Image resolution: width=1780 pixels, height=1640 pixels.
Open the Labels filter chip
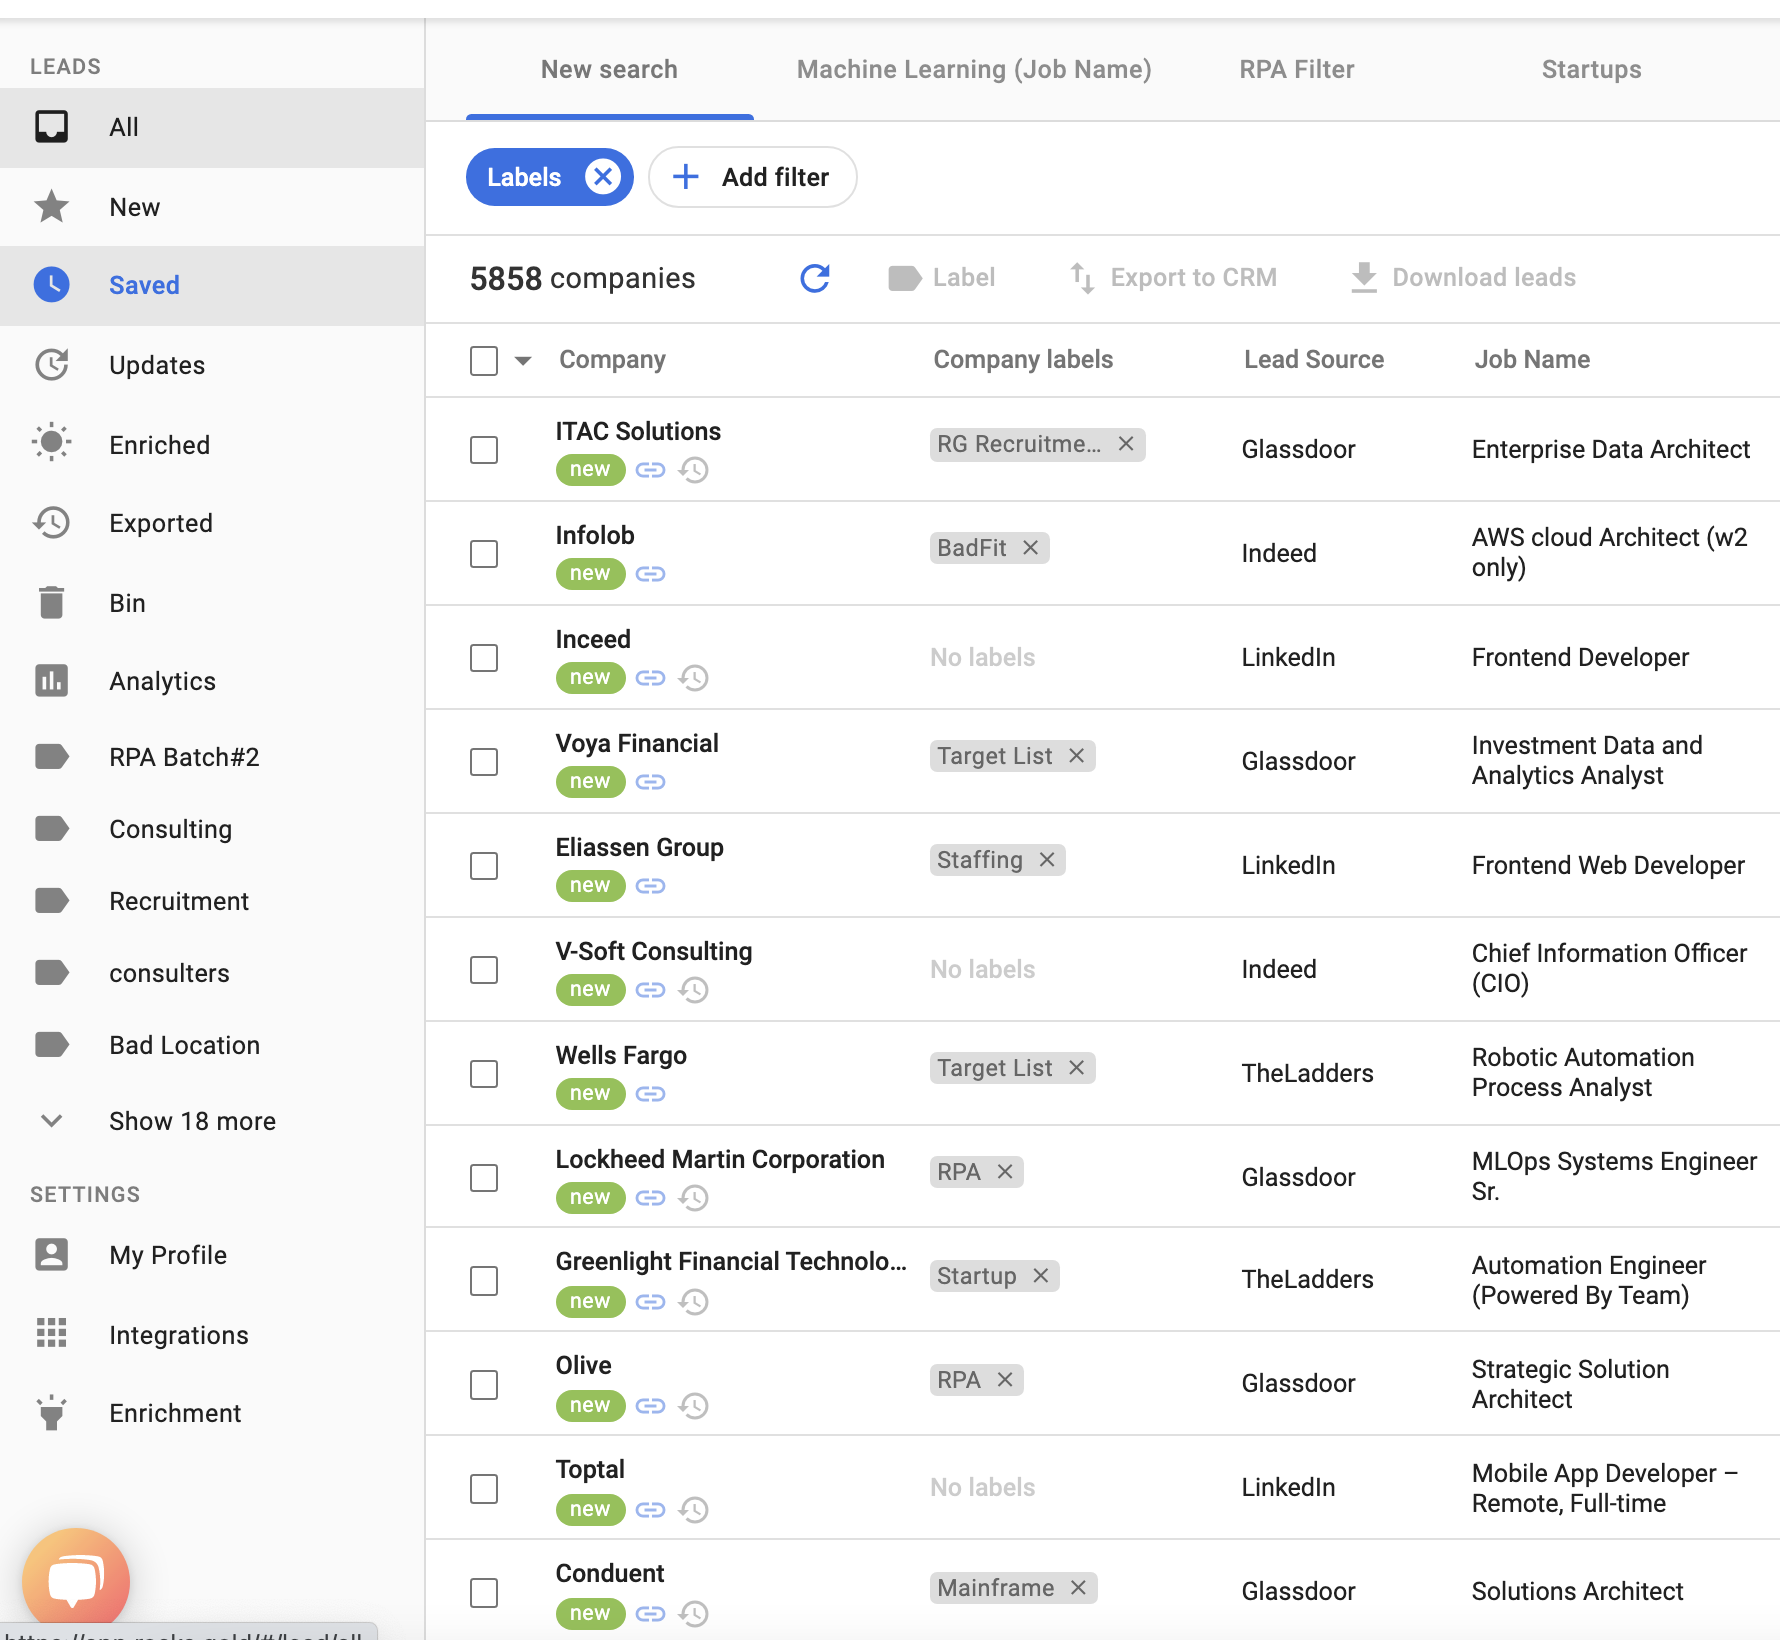[x=524, y=177]
